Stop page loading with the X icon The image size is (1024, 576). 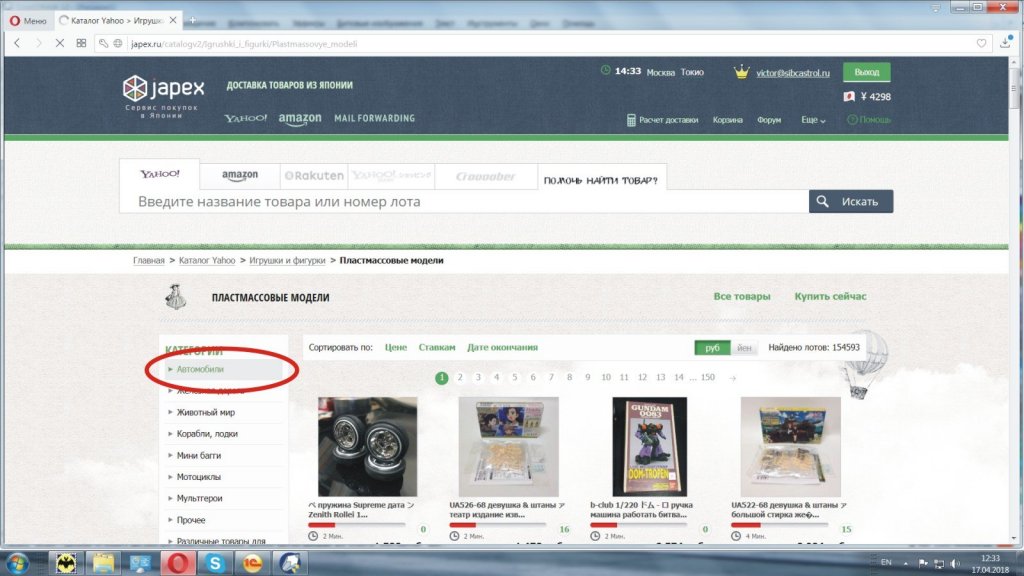pyautogui.click(x=61, y=43)
